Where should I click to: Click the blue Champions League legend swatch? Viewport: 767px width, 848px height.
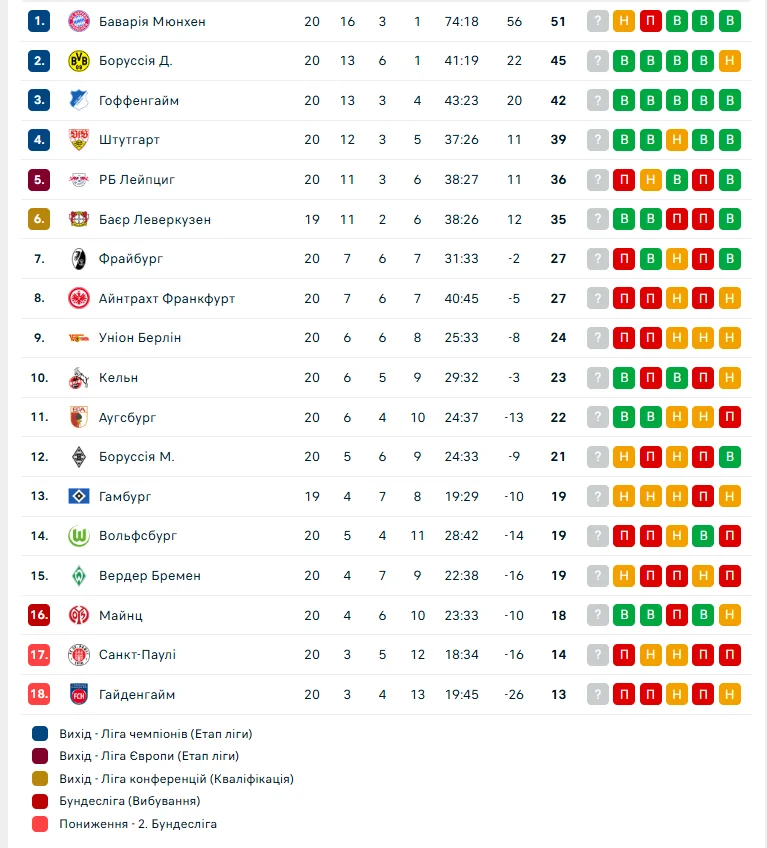coord(40,734)
